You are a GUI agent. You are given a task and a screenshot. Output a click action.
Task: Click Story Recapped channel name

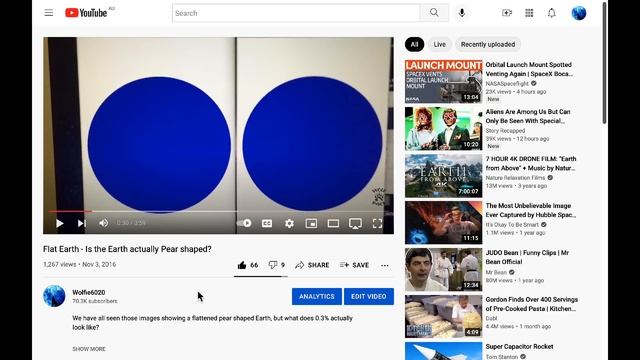pyautogui.click(x=505, y=131)
